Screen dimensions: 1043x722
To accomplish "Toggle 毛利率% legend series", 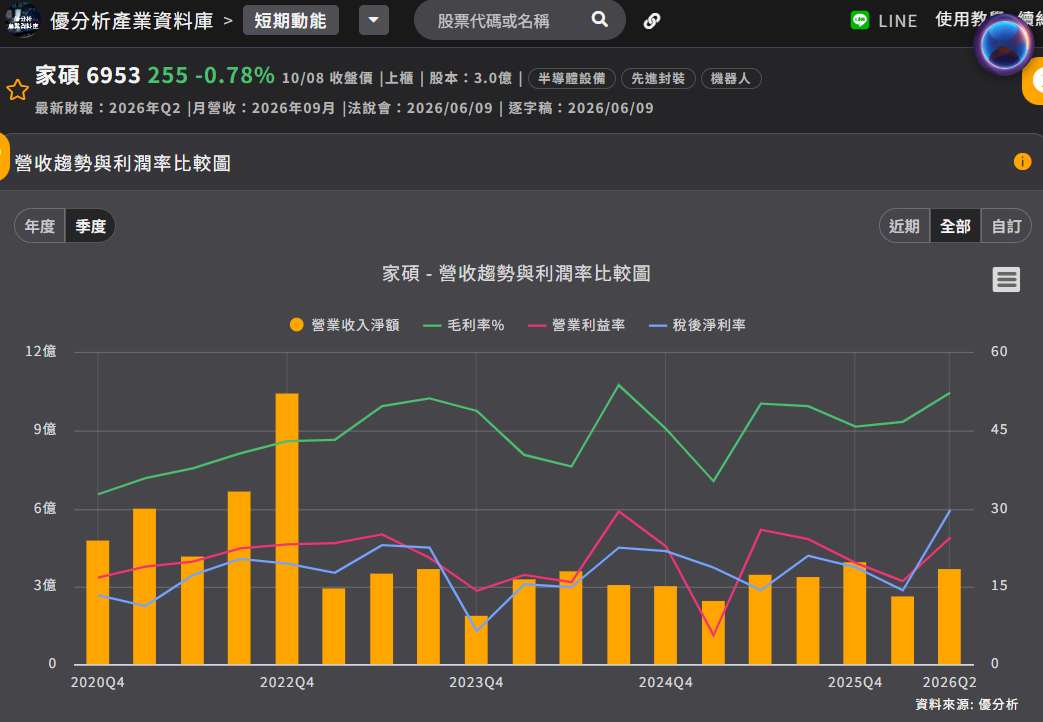I will 464,325.
